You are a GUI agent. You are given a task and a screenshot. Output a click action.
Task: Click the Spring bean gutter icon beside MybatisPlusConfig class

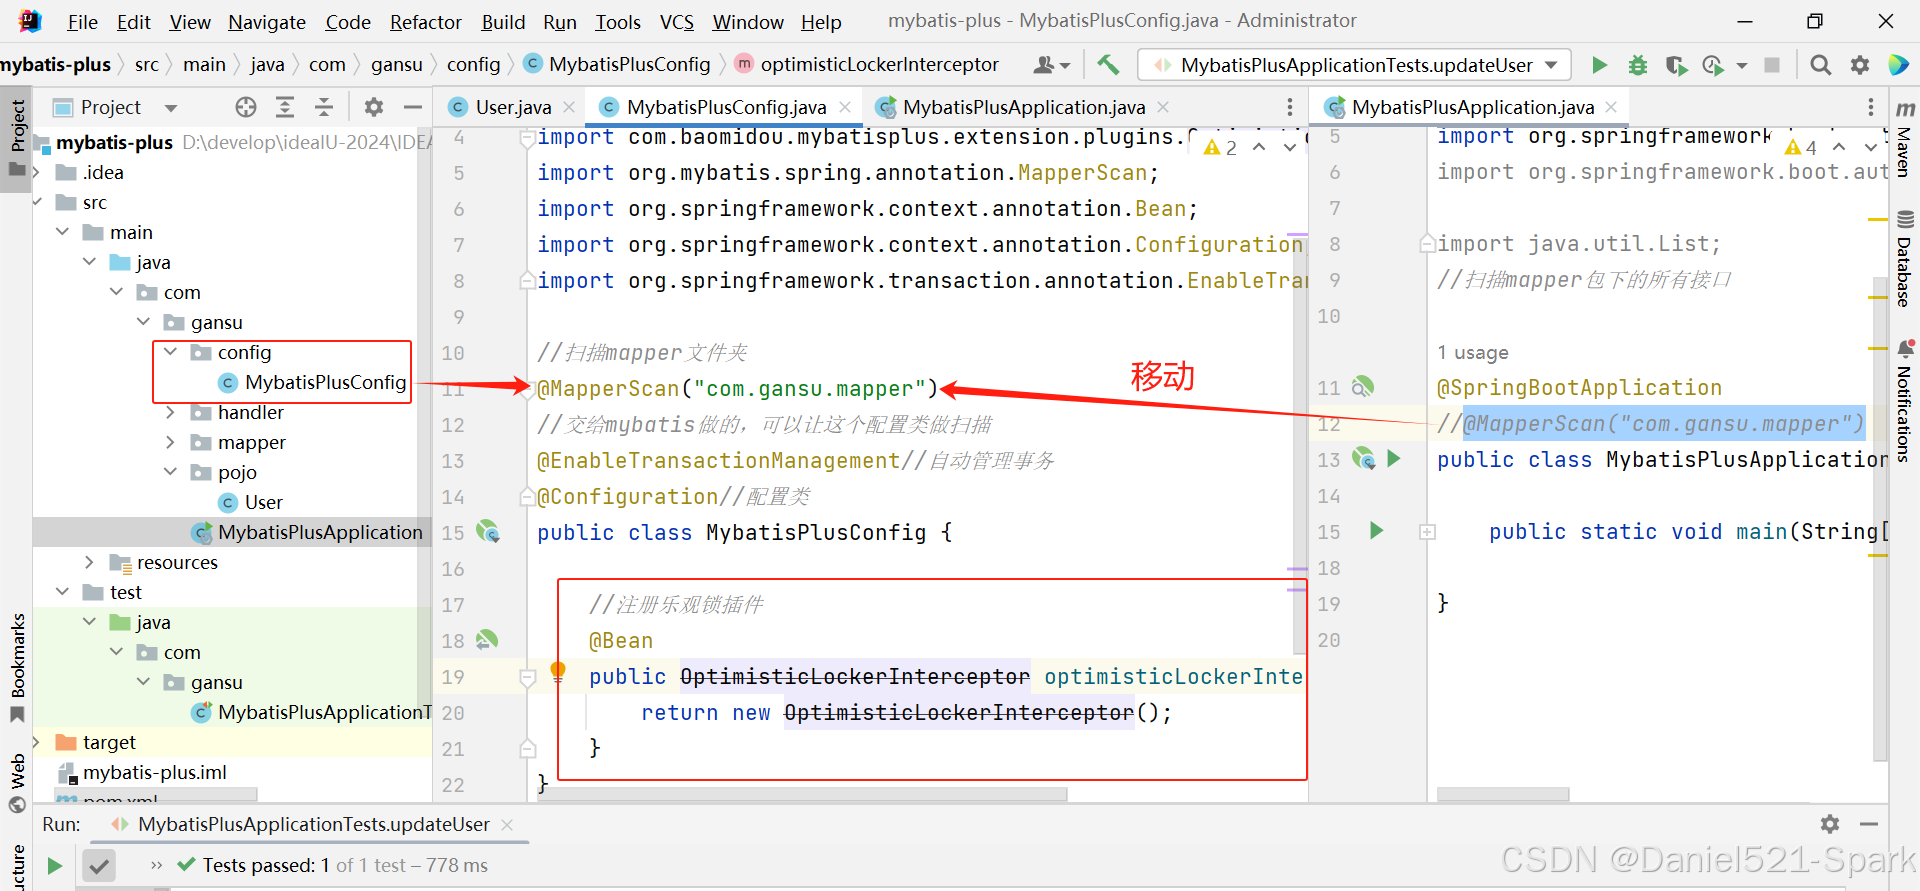[488, 532]
